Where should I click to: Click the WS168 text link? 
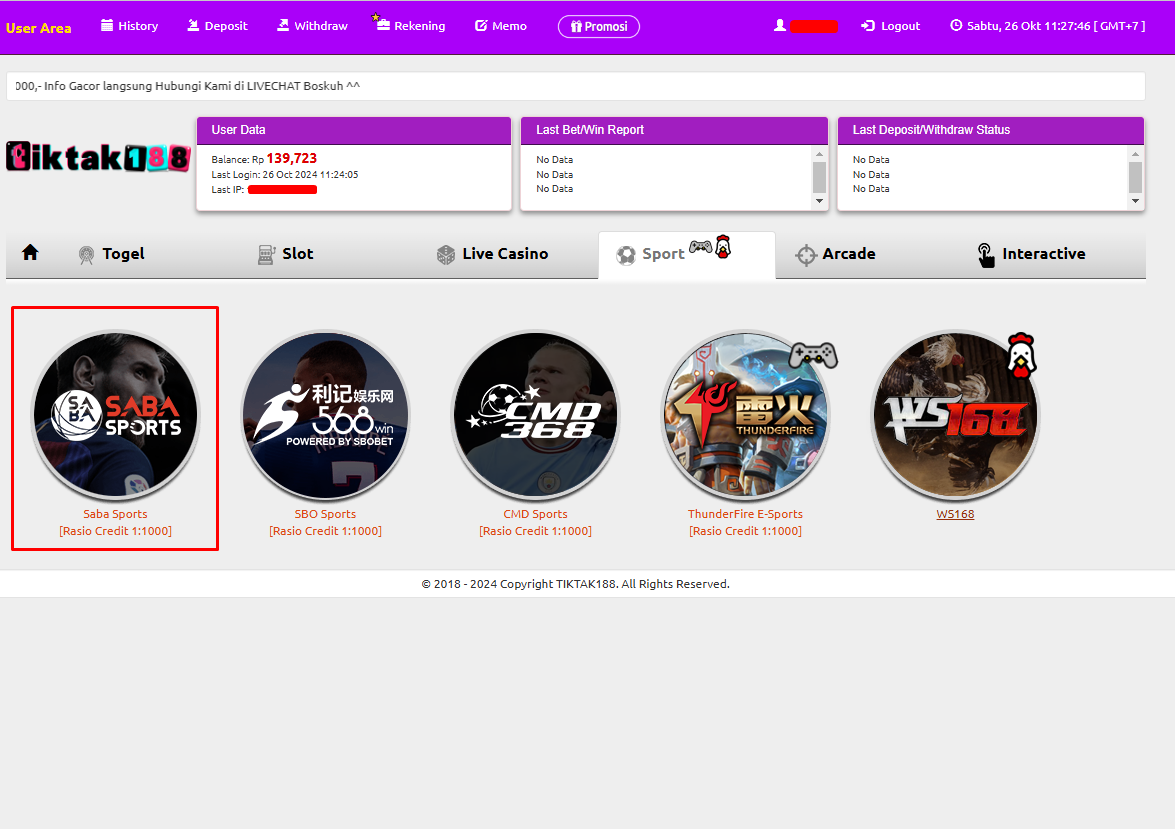pos(955,514)
